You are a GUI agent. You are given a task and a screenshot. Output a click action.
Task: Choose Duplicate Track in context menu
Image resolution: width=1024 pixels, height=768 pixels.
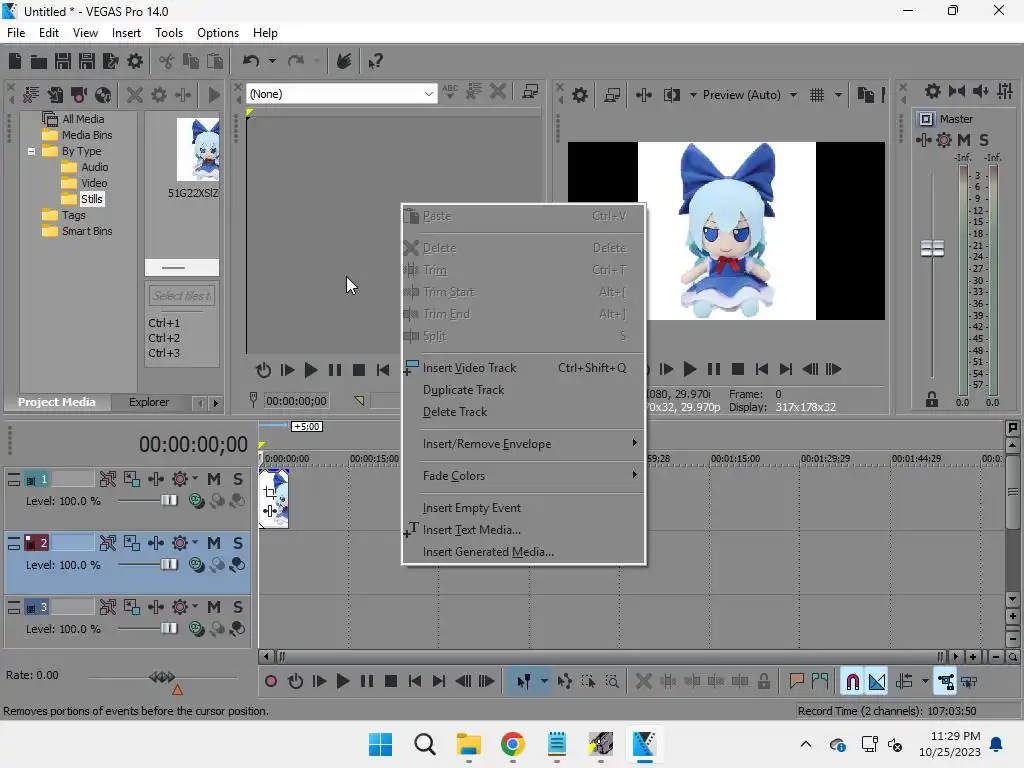pyautogui.click(x=524, y=390)
